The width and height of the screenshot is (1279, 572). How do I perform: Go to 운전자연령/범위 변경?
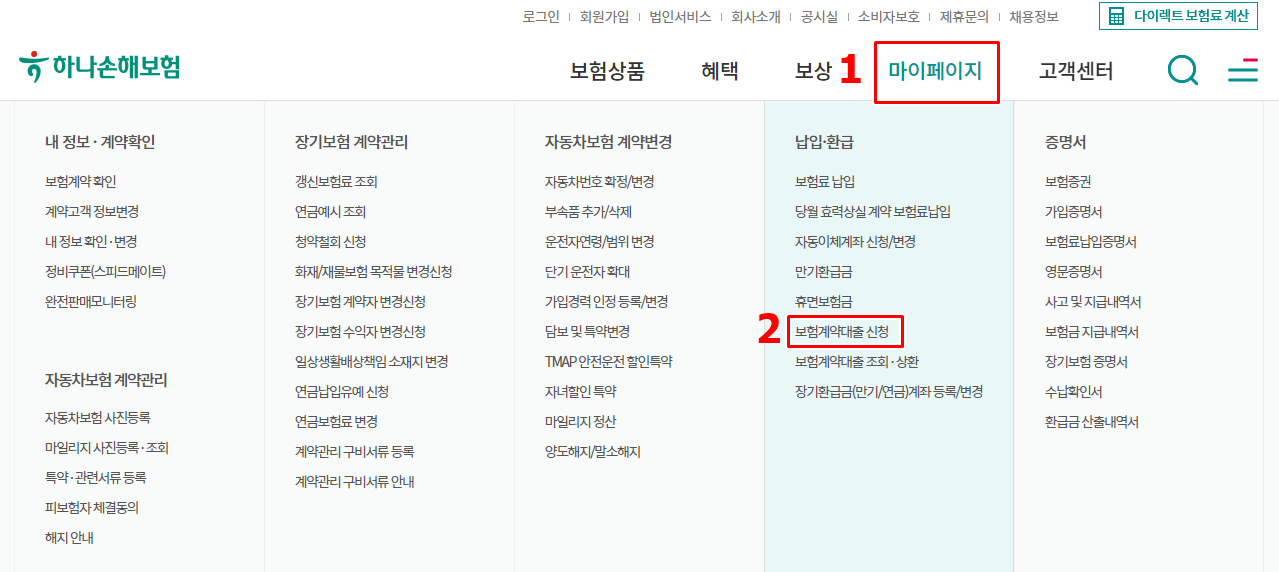pos(600,242)
